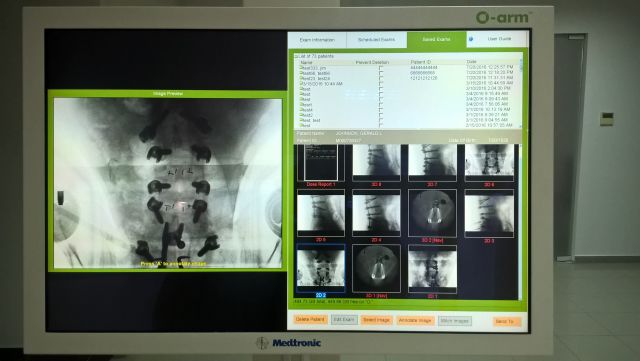Select the 2D 7 image thumbnail
Image resolution: width=640 pixels, height=361 pixels.
click(432, 163)
